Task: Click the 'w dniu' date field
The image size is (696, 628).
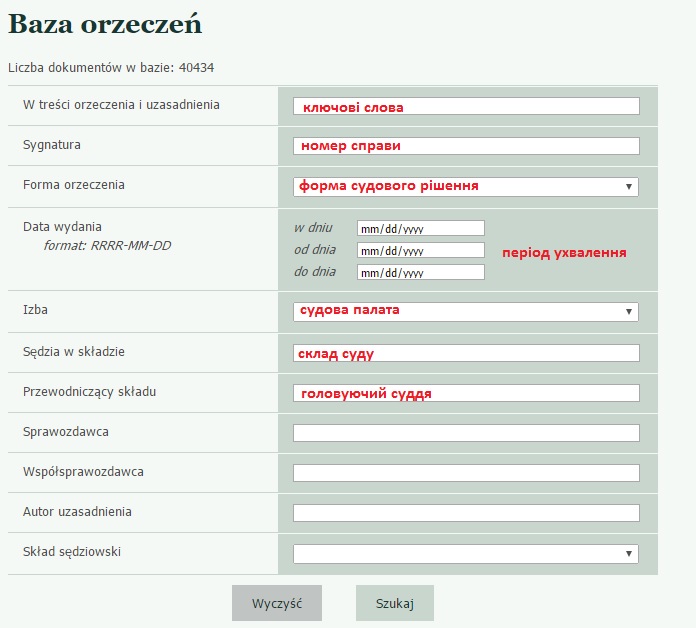Action: click(x=420, y=228)
